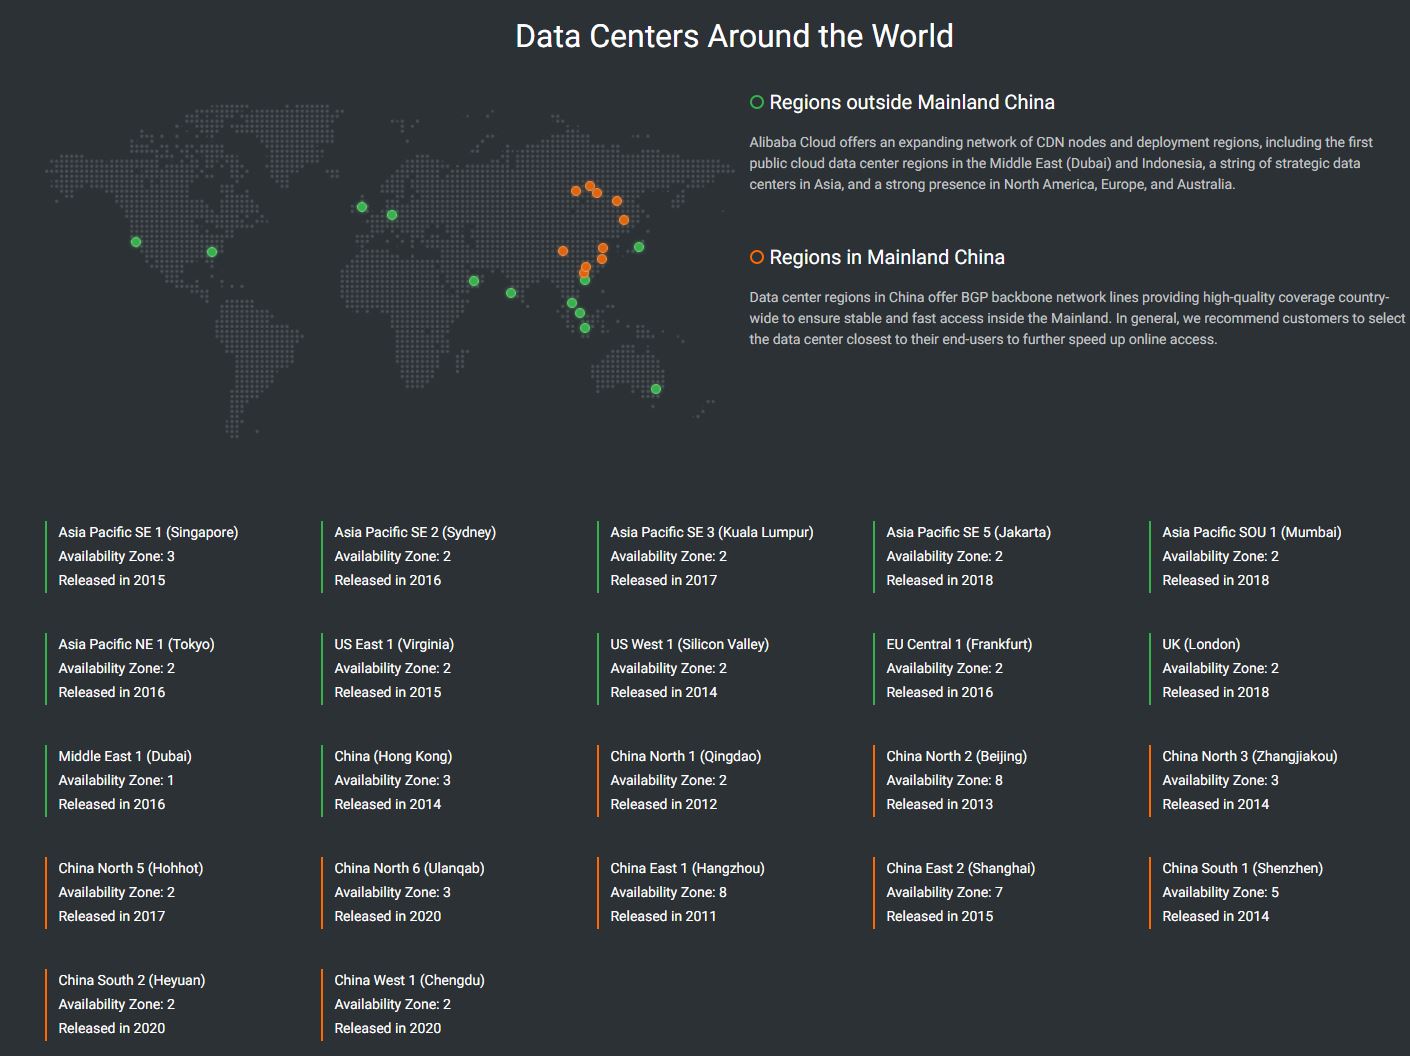Click China North 3 (Zhangjiakou) title

pyautogui.click(x=1250, y=756)
